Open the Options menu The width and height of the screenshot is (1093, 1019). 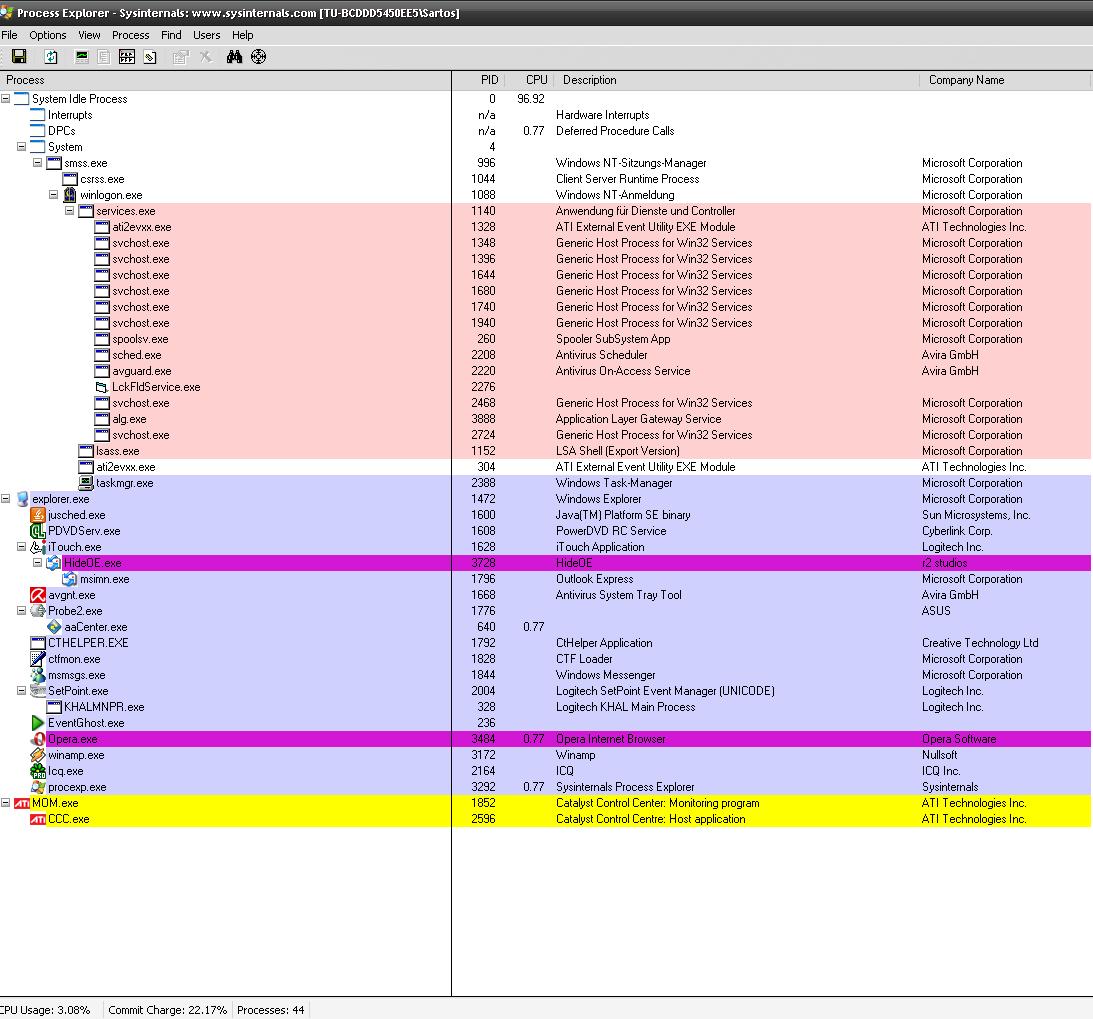point(47,35)
